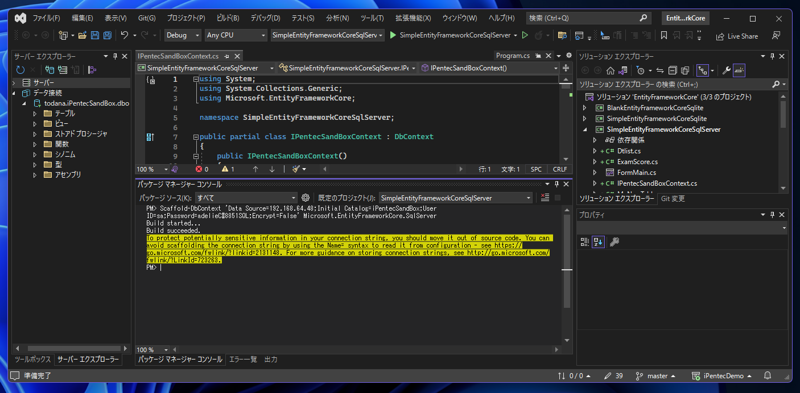Viewport: 800px width, 393px height.
Task: Toggle auto-hide pin of Properties panel
Action: tap(771, 215)
